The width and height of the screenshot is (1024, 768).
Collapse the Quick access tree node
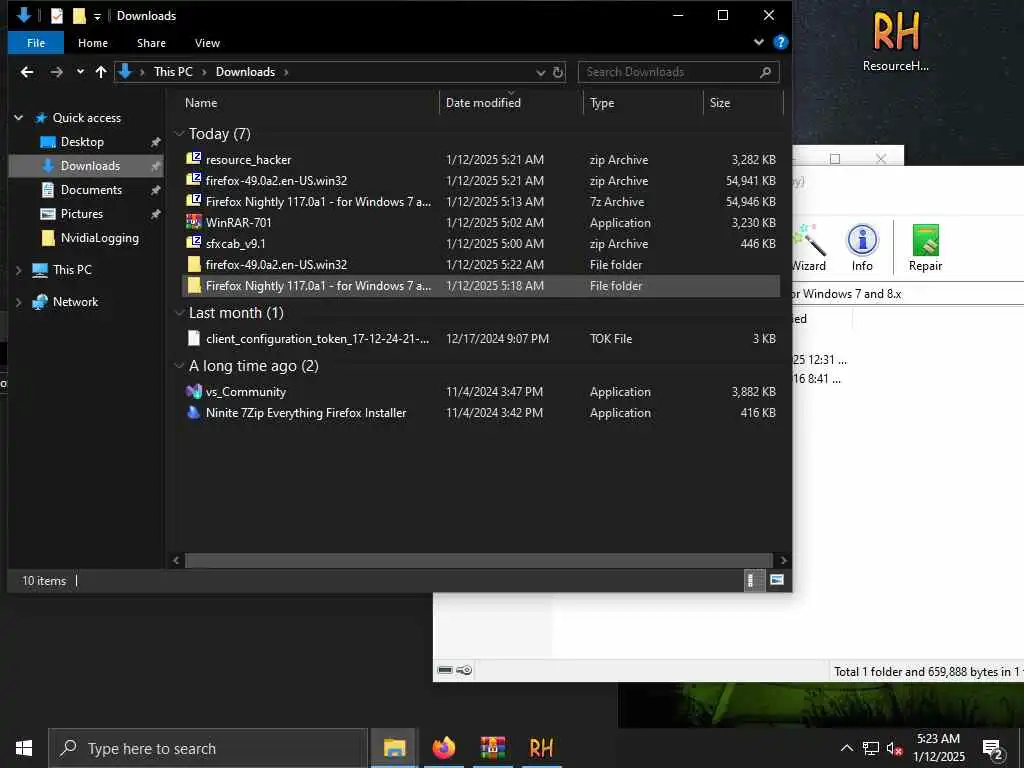point(18,118)
